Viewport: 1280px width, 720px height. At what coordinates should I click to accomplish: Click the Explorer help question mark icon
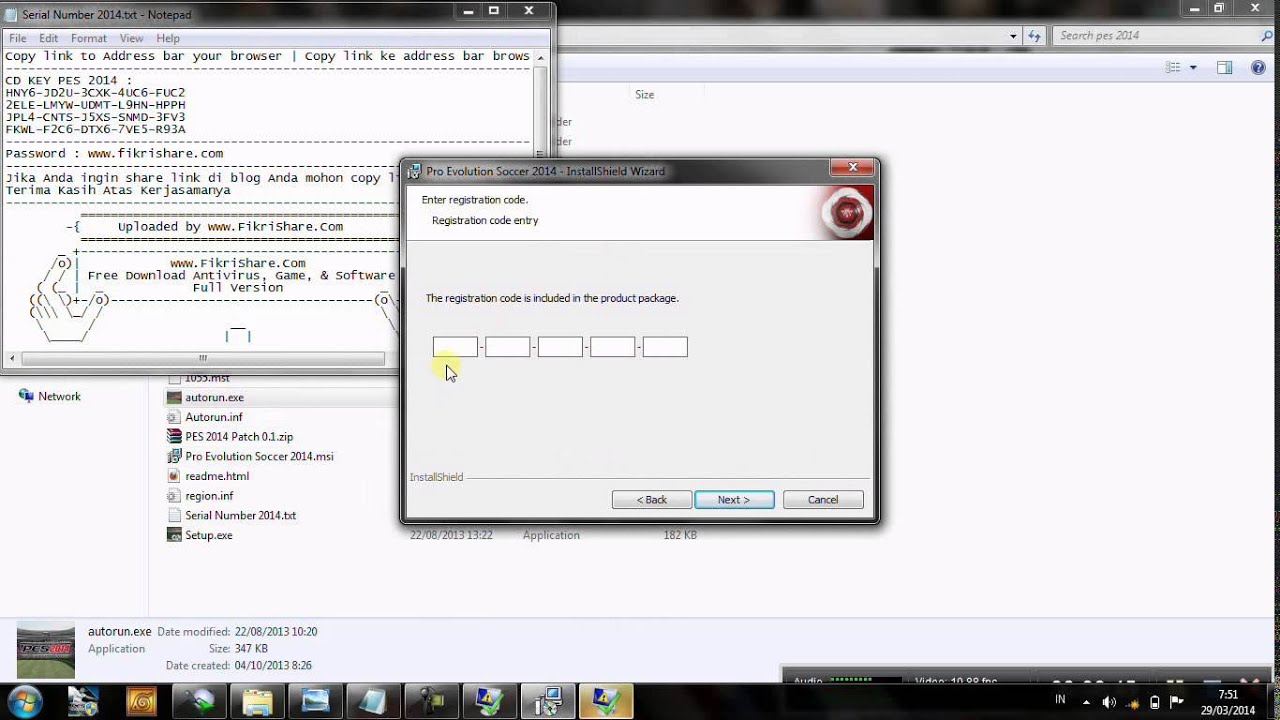[x=1258, y=67]
